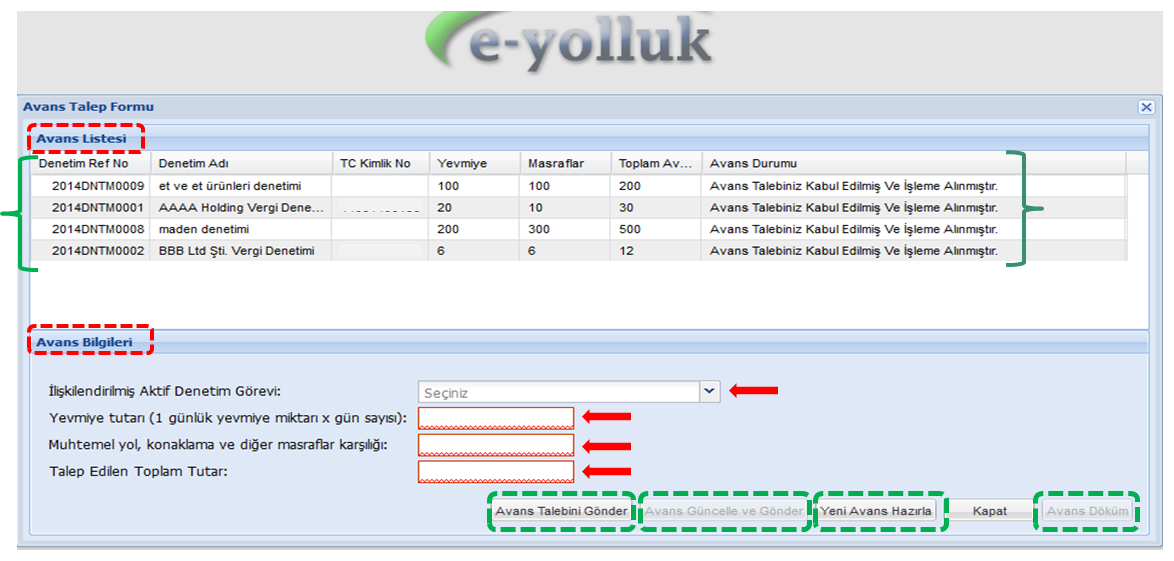This screenshot has width=1174, height=561.
Task: Sort by Yevmiye column header
Action: (x=475, y=163)
